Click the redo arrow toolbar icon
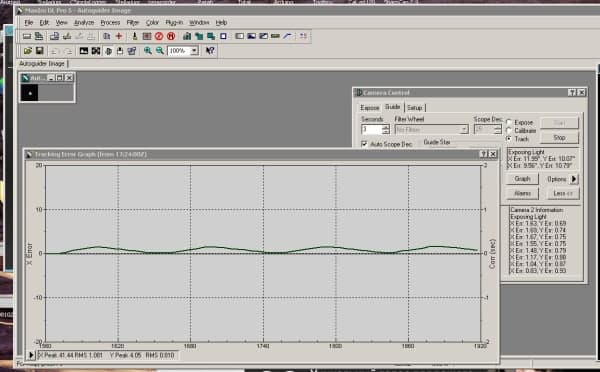Viewport: 600px width, 372px height. coord(68,51)
